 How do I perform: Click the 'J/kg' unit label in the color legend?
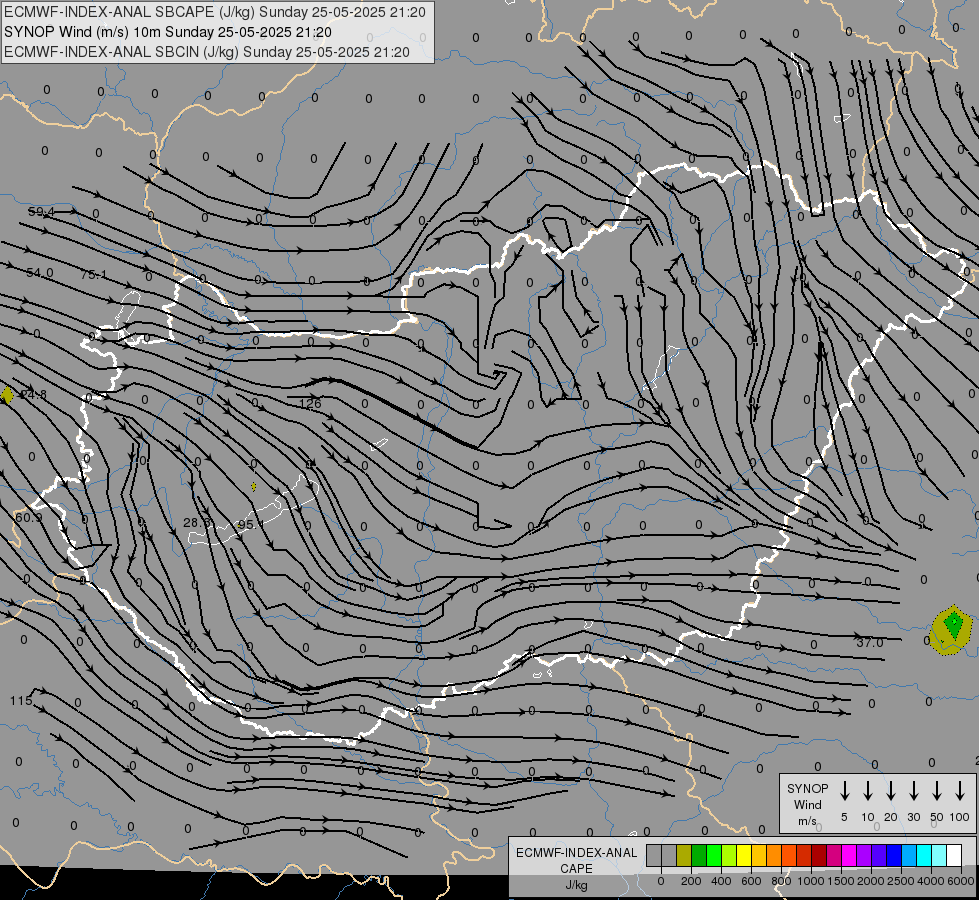point(576,885)
